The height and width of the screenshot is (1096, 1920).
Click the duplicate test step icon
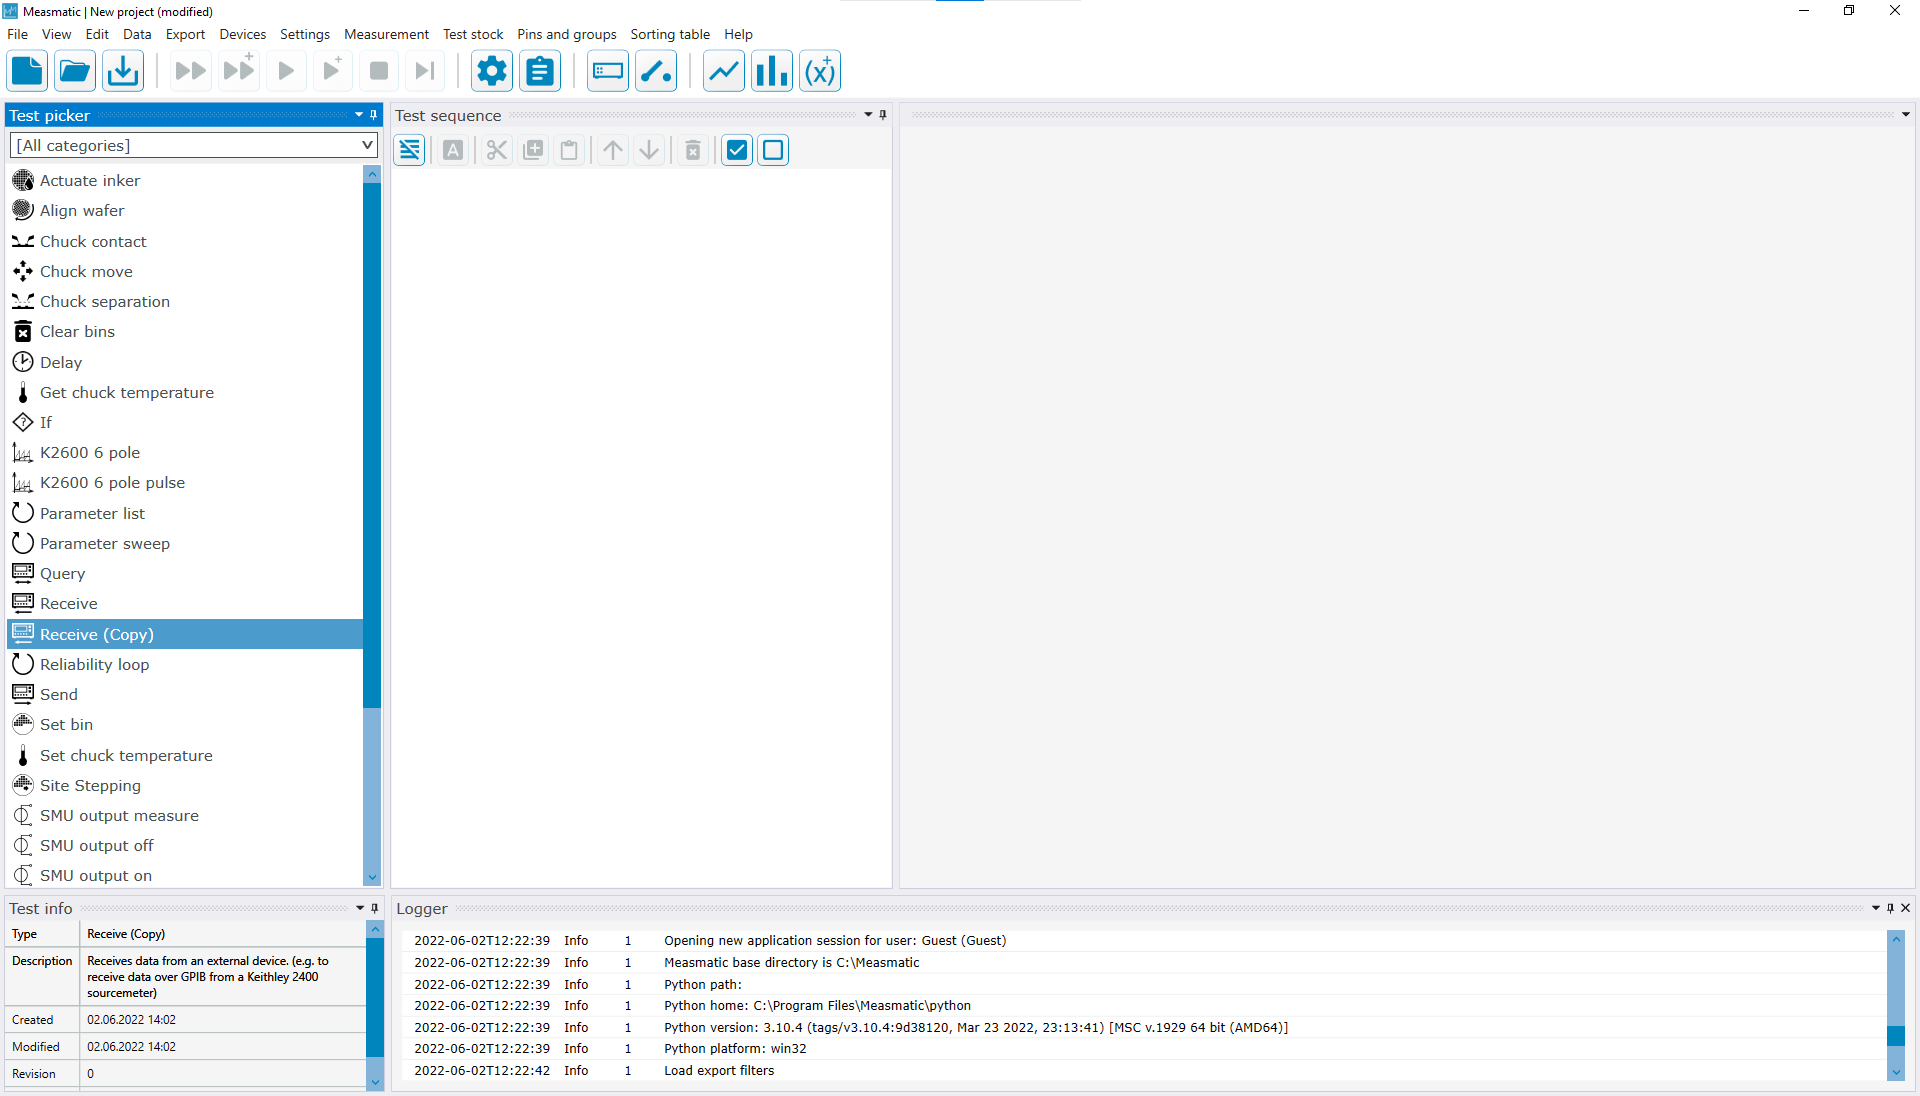point(533,150)
